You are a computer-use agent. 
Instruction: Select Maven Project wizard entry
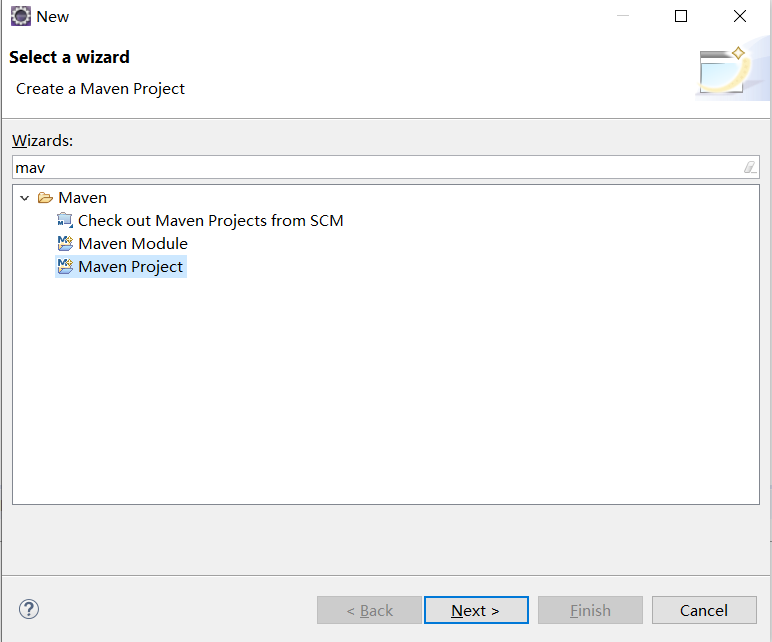pyautogui.click(x=130, y=266)
